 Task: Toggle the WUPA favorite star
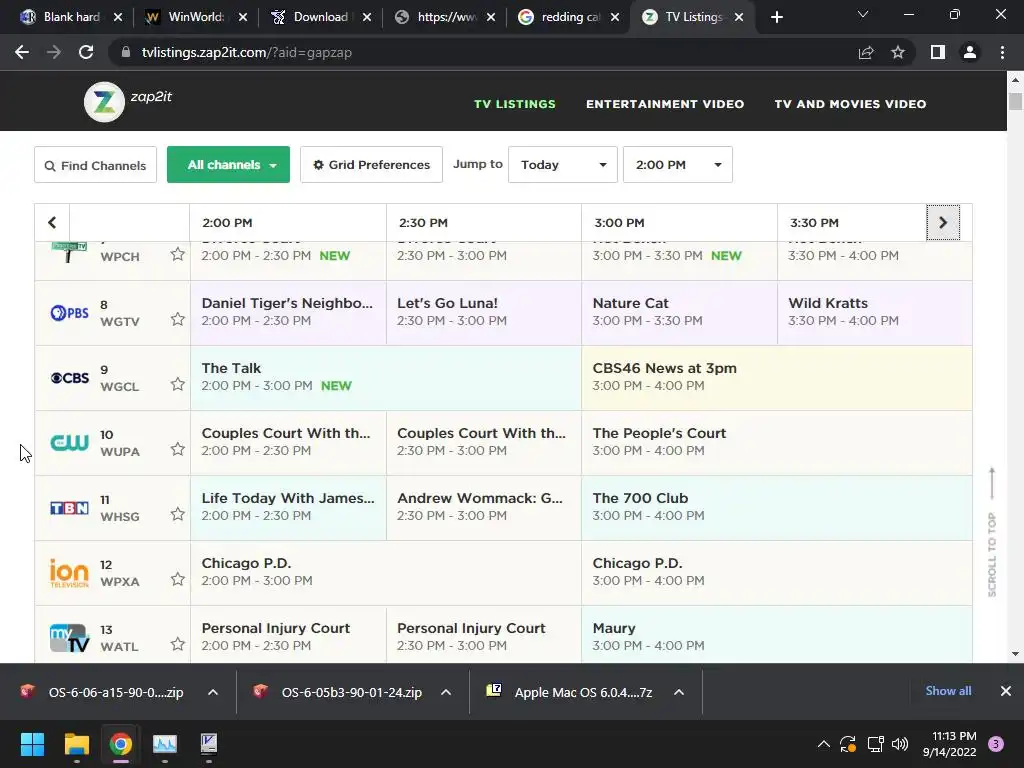(178, 449)
